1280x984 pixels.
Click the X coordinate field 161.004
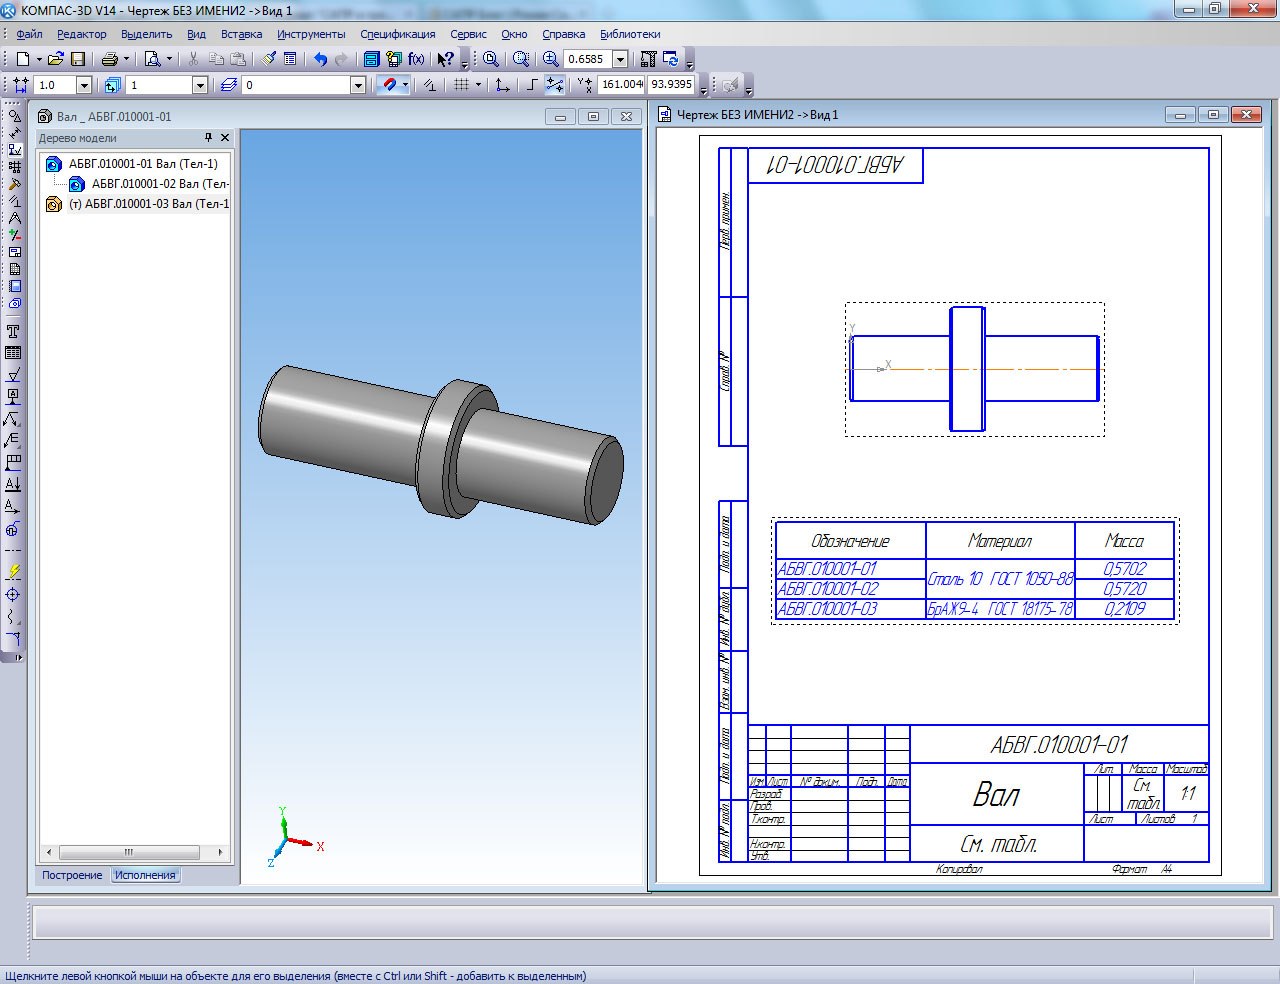[621, 85]
